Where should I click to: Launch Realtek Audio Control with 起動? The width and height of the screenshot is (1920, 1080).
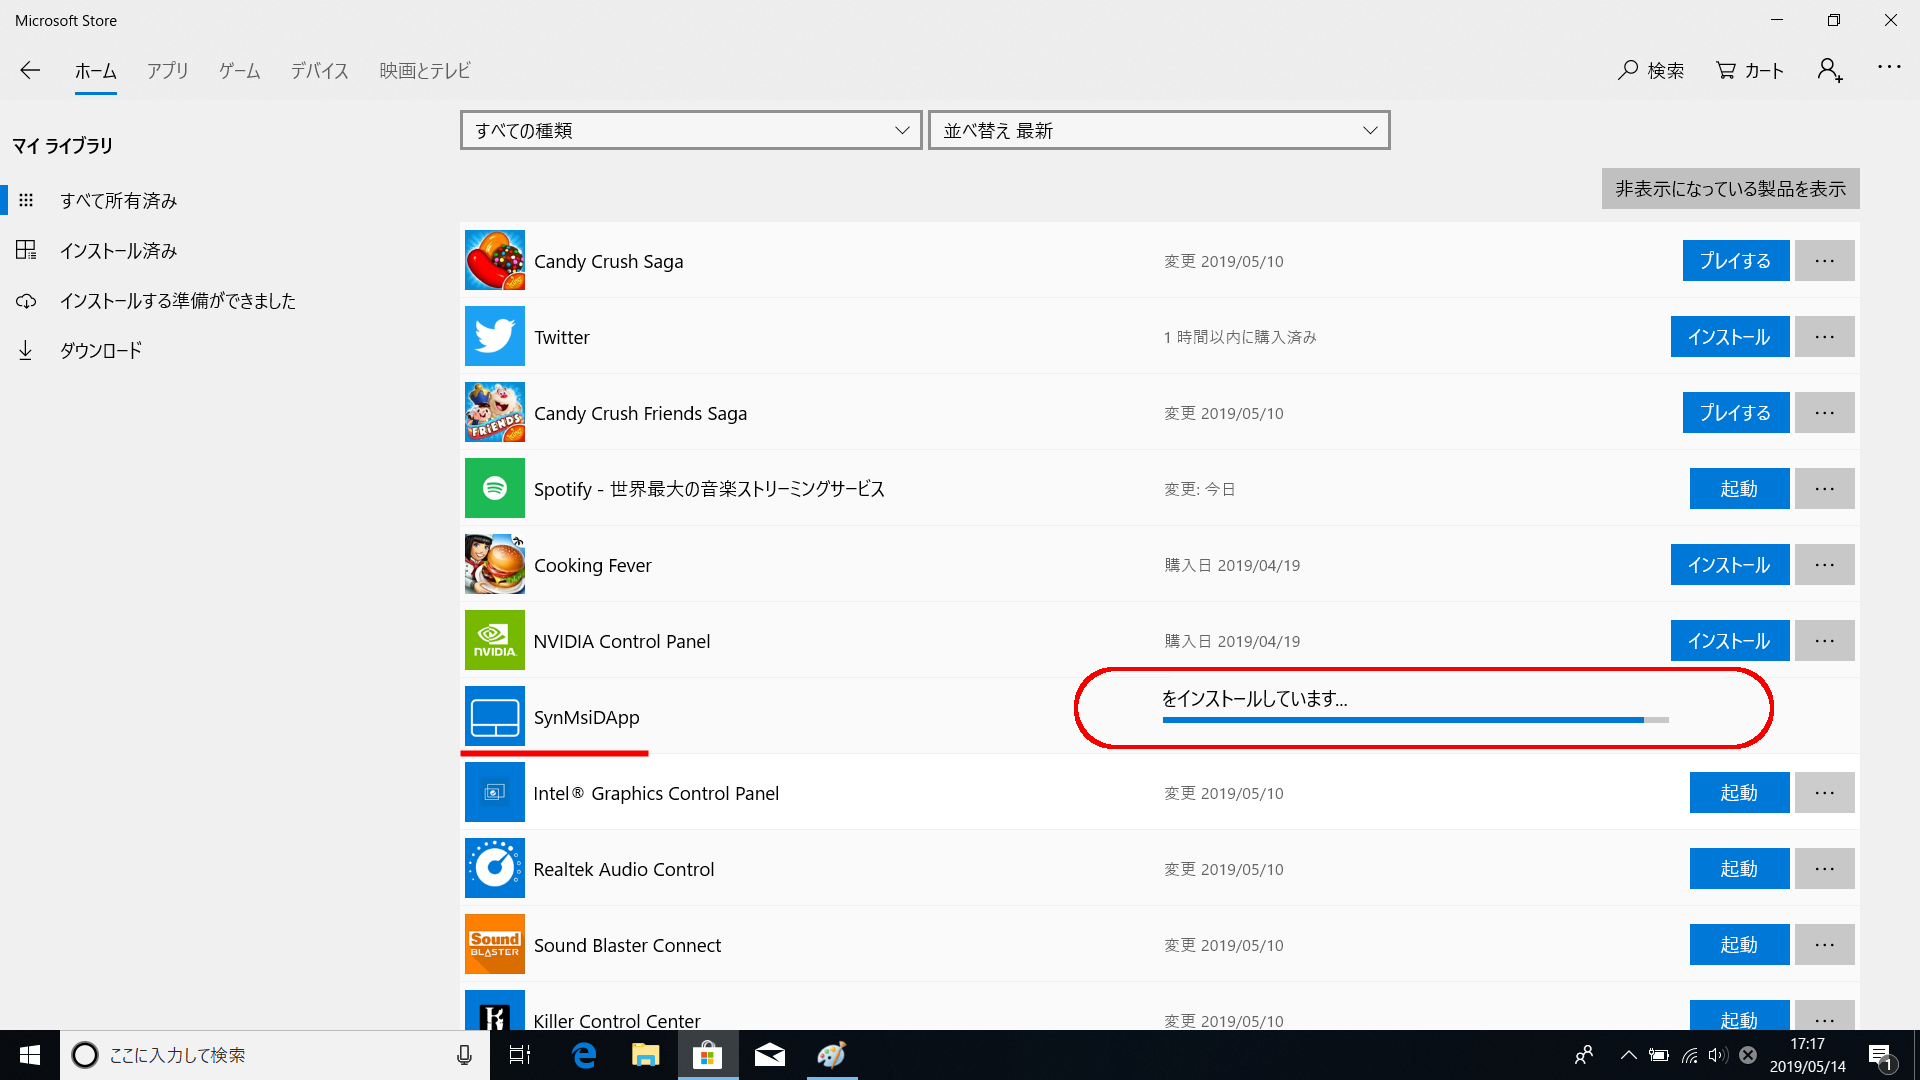pyautogui.click(x=1740, y=869)
